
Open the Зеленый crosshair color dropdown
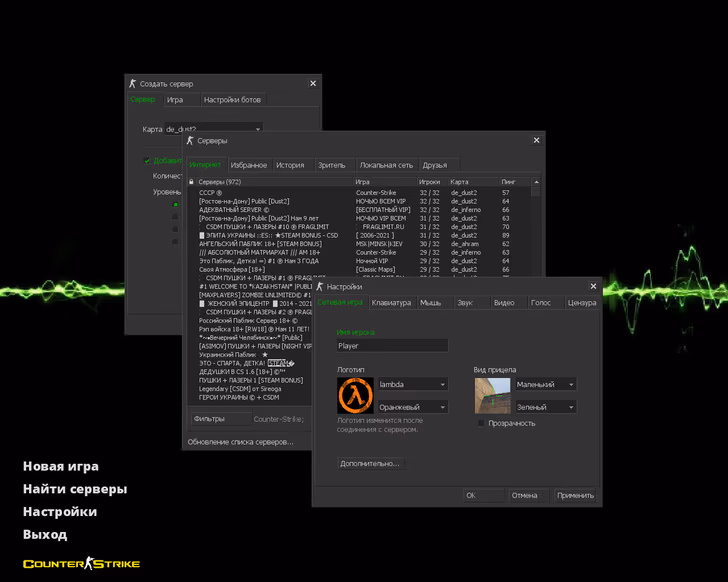[x=545, y=408]
